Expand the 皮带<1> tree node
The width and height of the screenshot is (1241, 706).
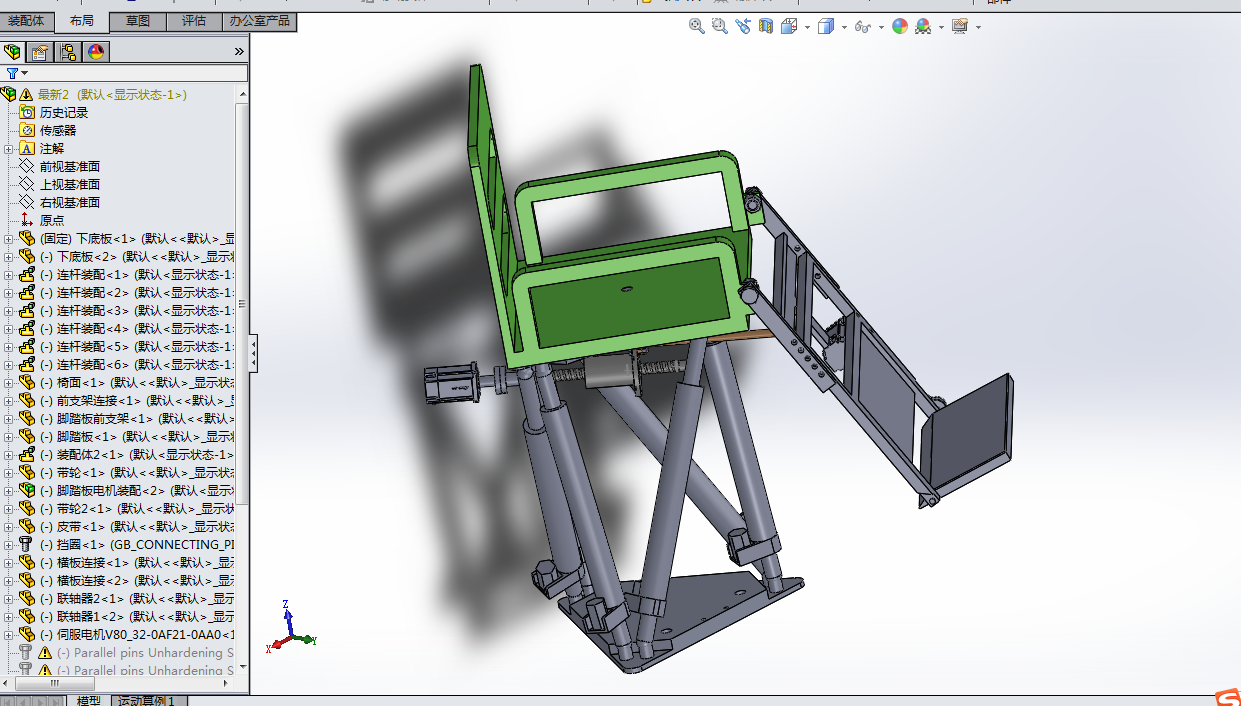9,527
